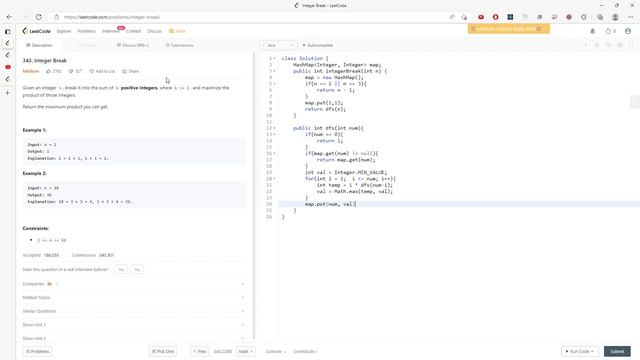
Task: Fold line 1 class Solution arrow
Action: pyautogui.click(x=274, y=58)
